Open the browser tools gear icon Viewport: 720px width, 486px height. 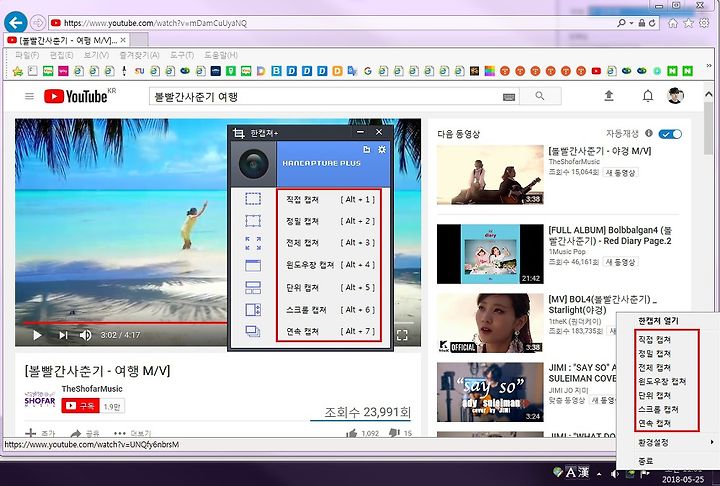coord(704,23)
